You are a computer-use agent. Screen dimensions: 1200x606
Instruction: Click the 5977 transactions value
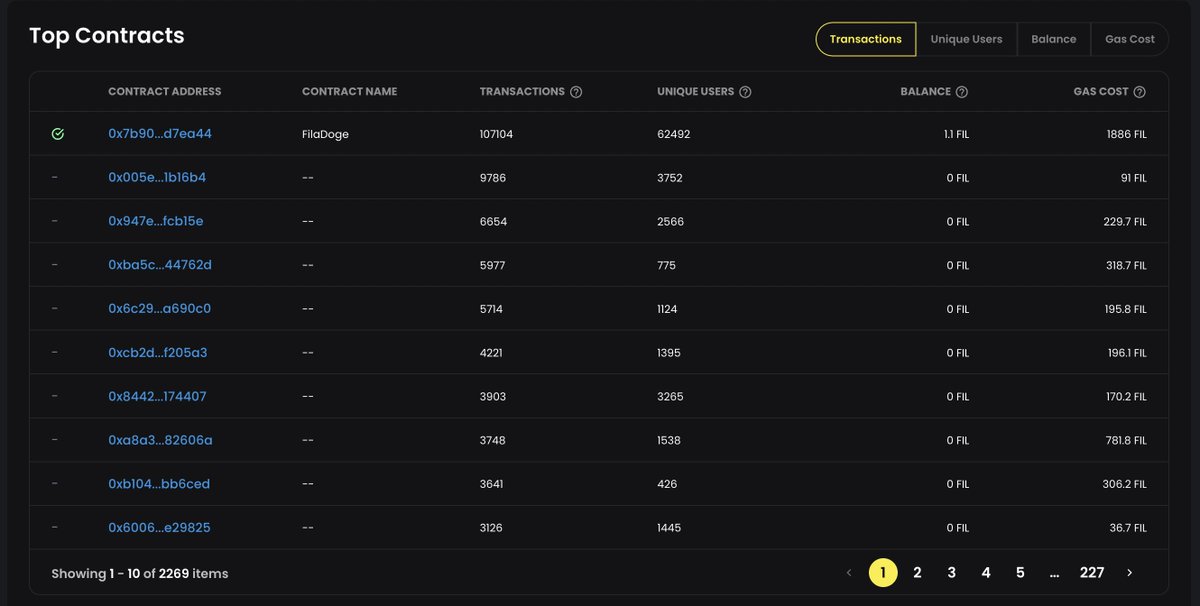493,266
